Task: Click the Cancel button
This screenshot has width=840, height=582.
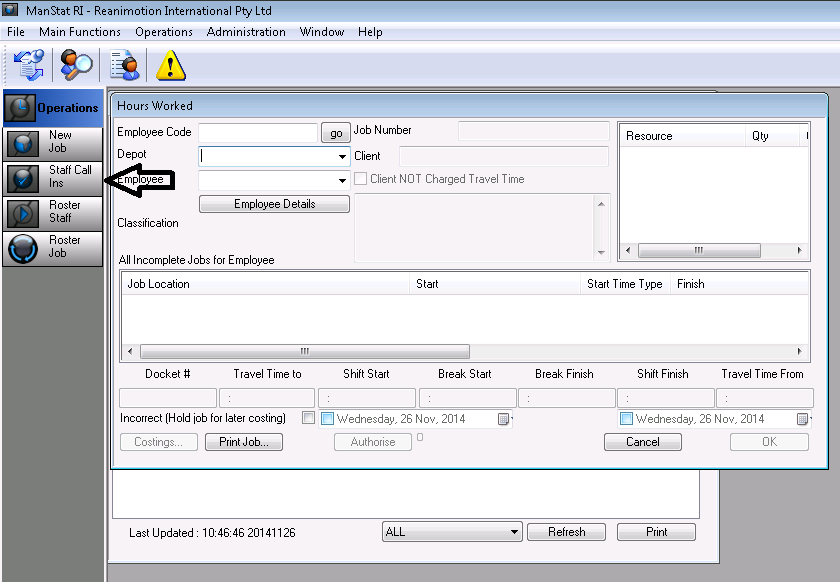Action: tap(643, 442)
